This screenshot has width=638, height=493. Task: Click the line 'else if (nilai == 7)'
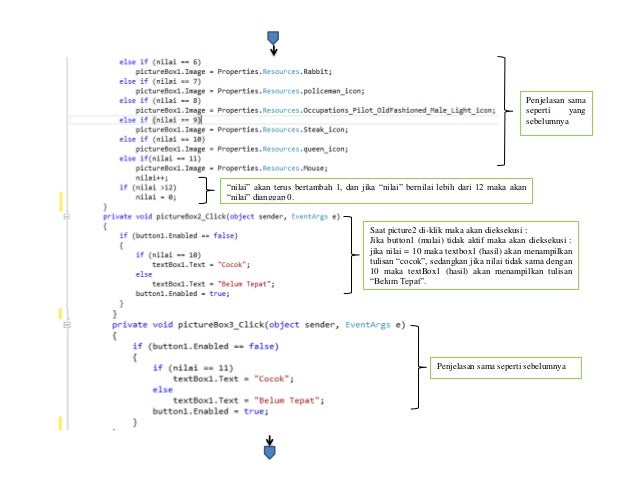(x=160, y=81)
